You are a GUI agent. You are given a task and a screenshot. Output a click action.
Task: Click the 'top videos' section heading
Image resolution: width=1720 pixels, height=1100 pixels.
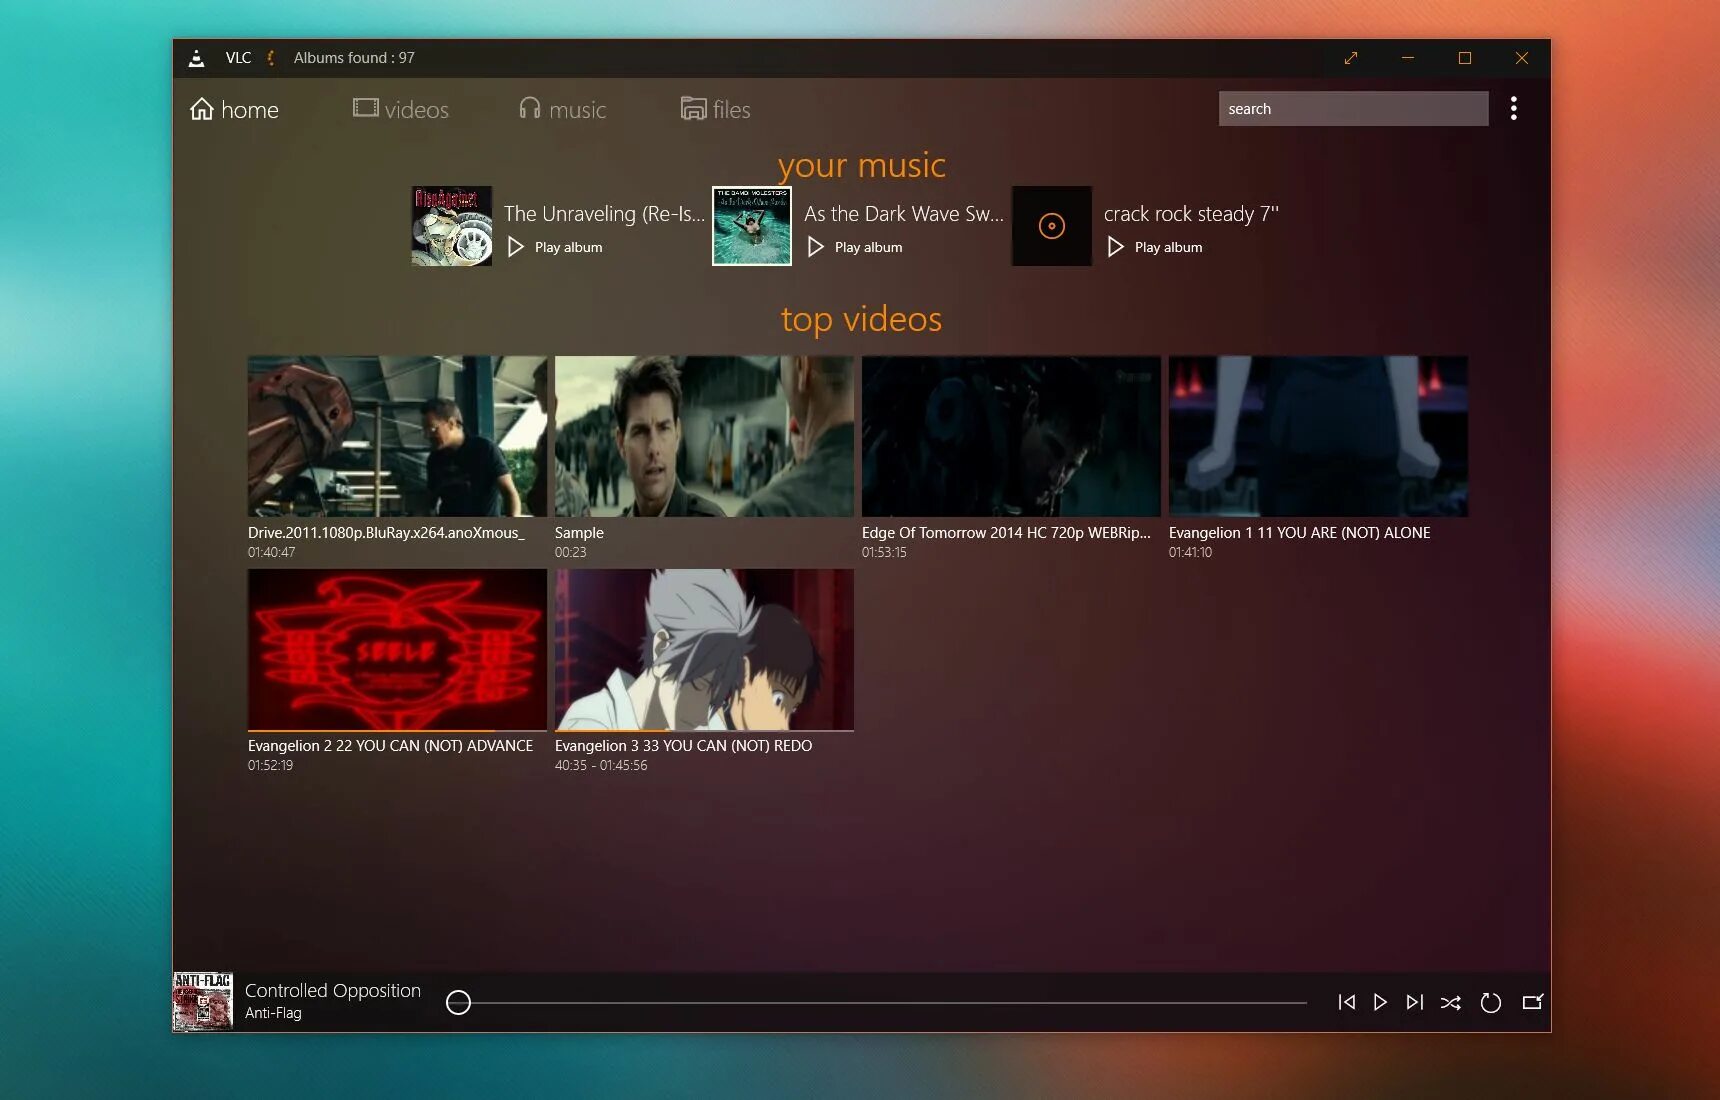(x=861, y=319)
